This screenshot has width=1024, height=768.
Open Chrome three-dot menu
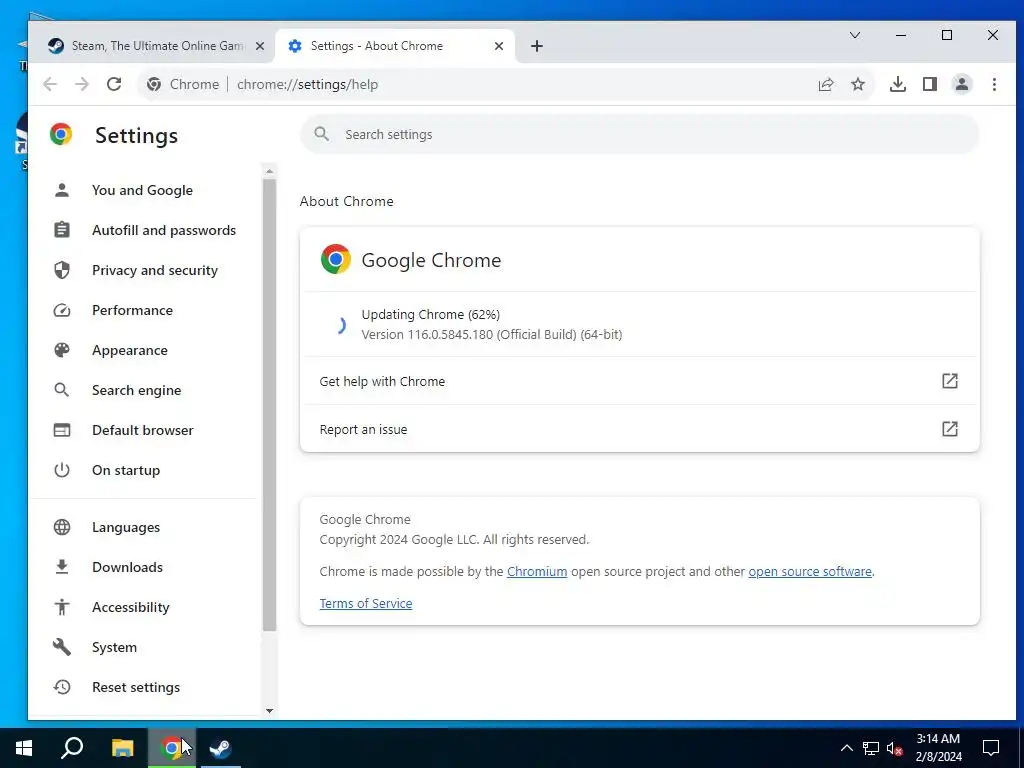tap(994, 84)
